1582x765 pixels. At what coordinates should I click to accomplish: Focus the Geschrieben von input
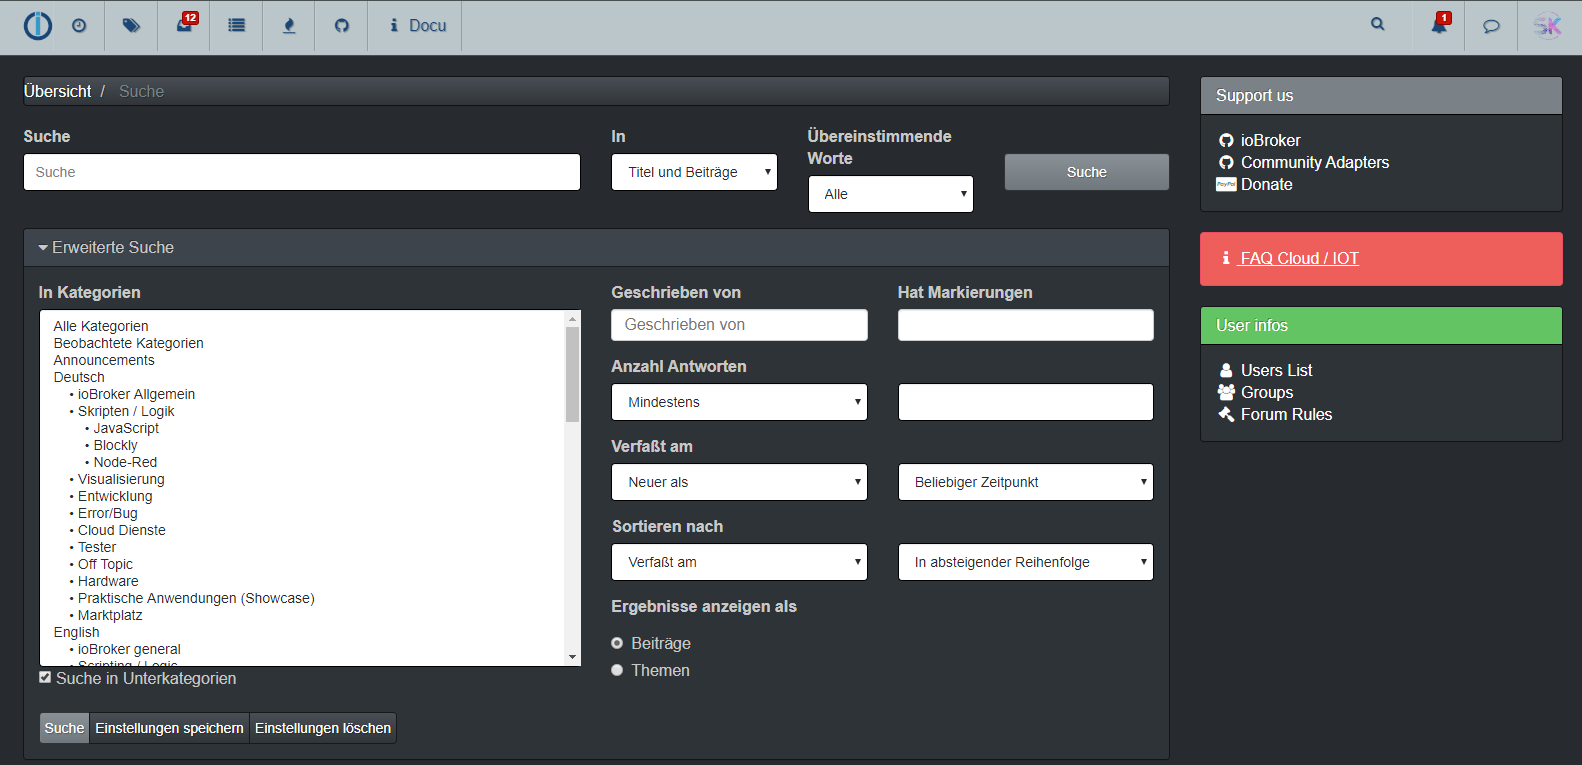[x=739, y=324]
